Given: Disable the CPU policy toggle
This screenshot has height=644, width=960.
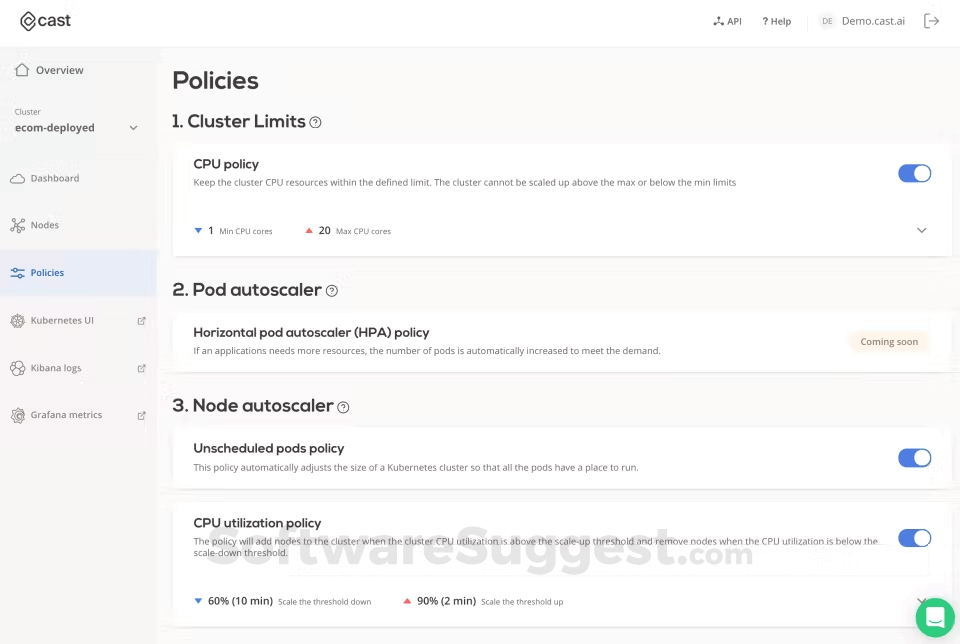Looking at the screenshot, I should 914,173.
